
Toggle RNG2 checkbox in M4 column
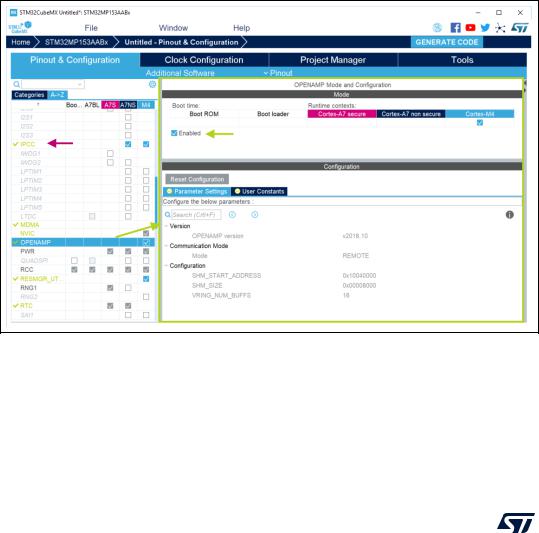tap(146, 297)
